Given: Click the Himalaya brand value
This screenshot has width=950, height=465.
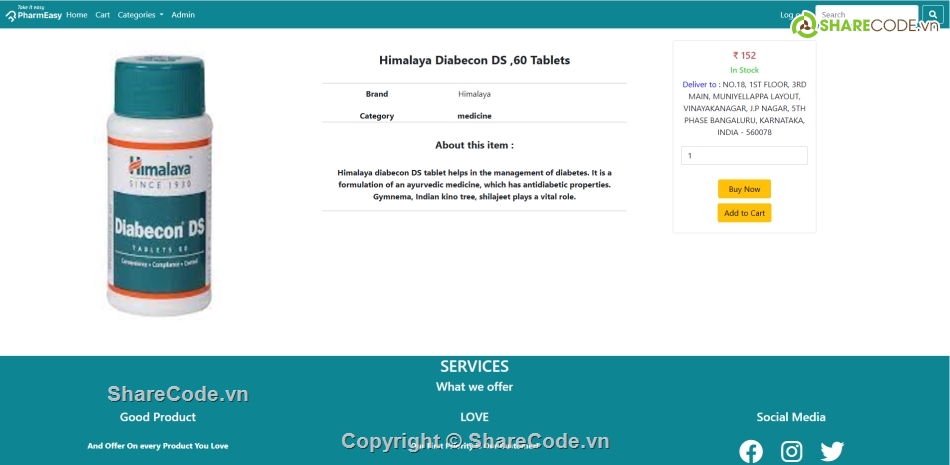Looking at the screenshot, I should (x=474, y=94).
